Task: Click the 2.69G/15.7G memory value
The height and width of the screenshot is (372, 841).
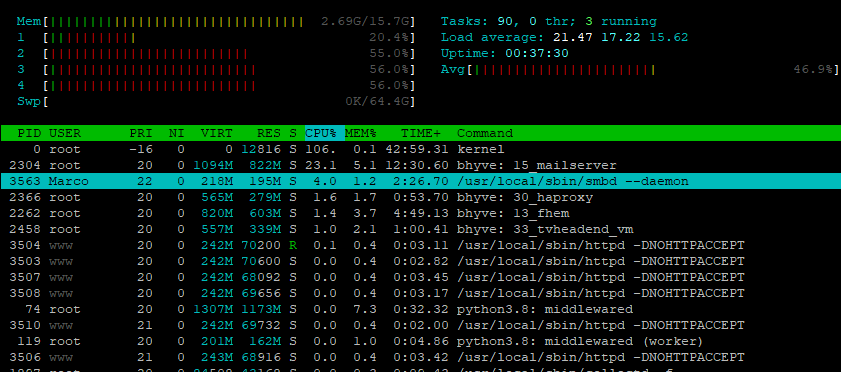Action: coord(366,21)
